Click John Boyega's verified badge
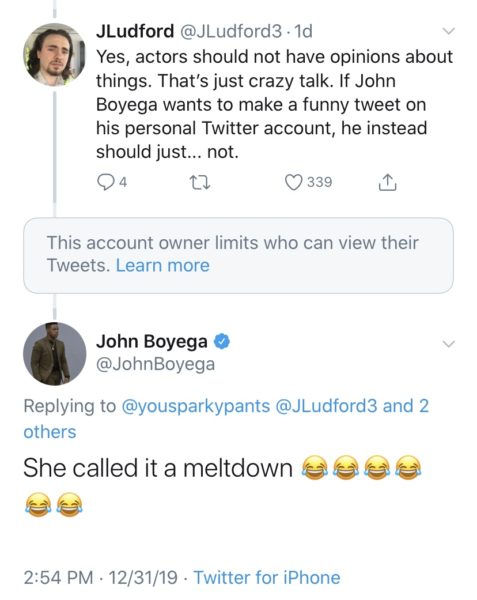The height and width of the screenshot is (600, 477). (x=222, y=341)
